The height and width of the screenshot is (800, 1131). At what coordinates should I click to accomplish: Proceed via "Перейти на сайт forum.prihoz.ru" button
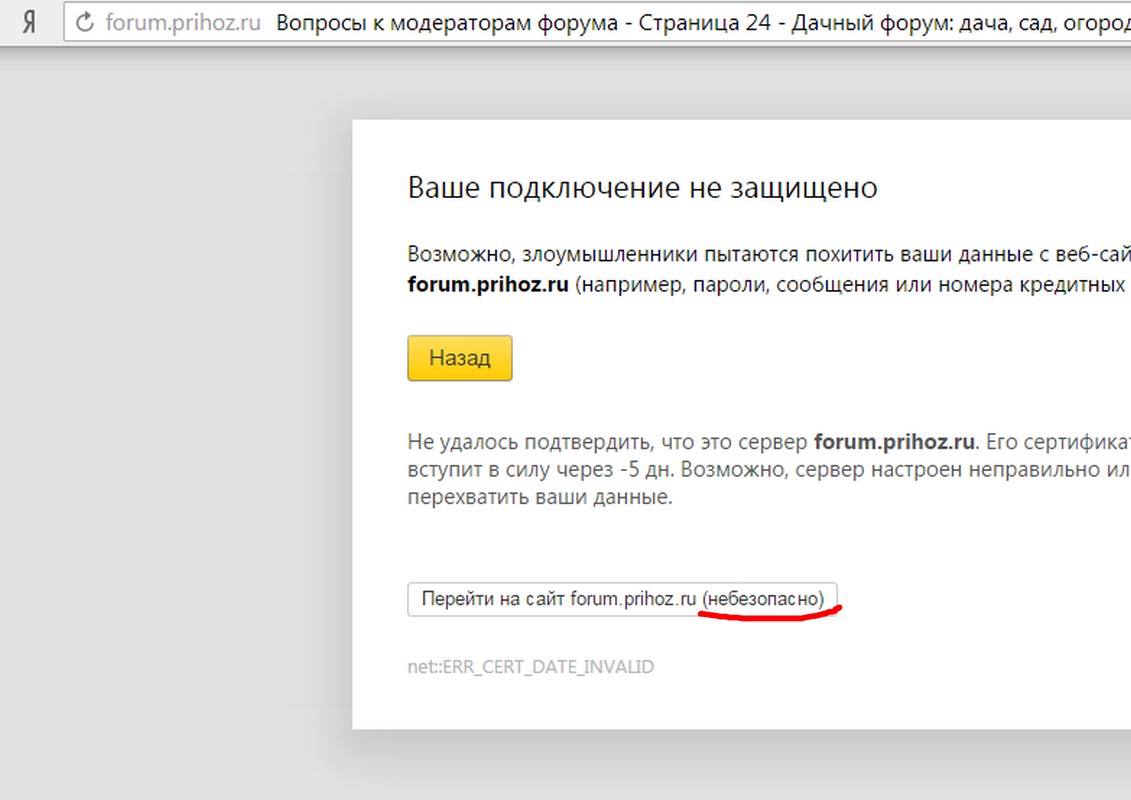(x=621, y=599)
